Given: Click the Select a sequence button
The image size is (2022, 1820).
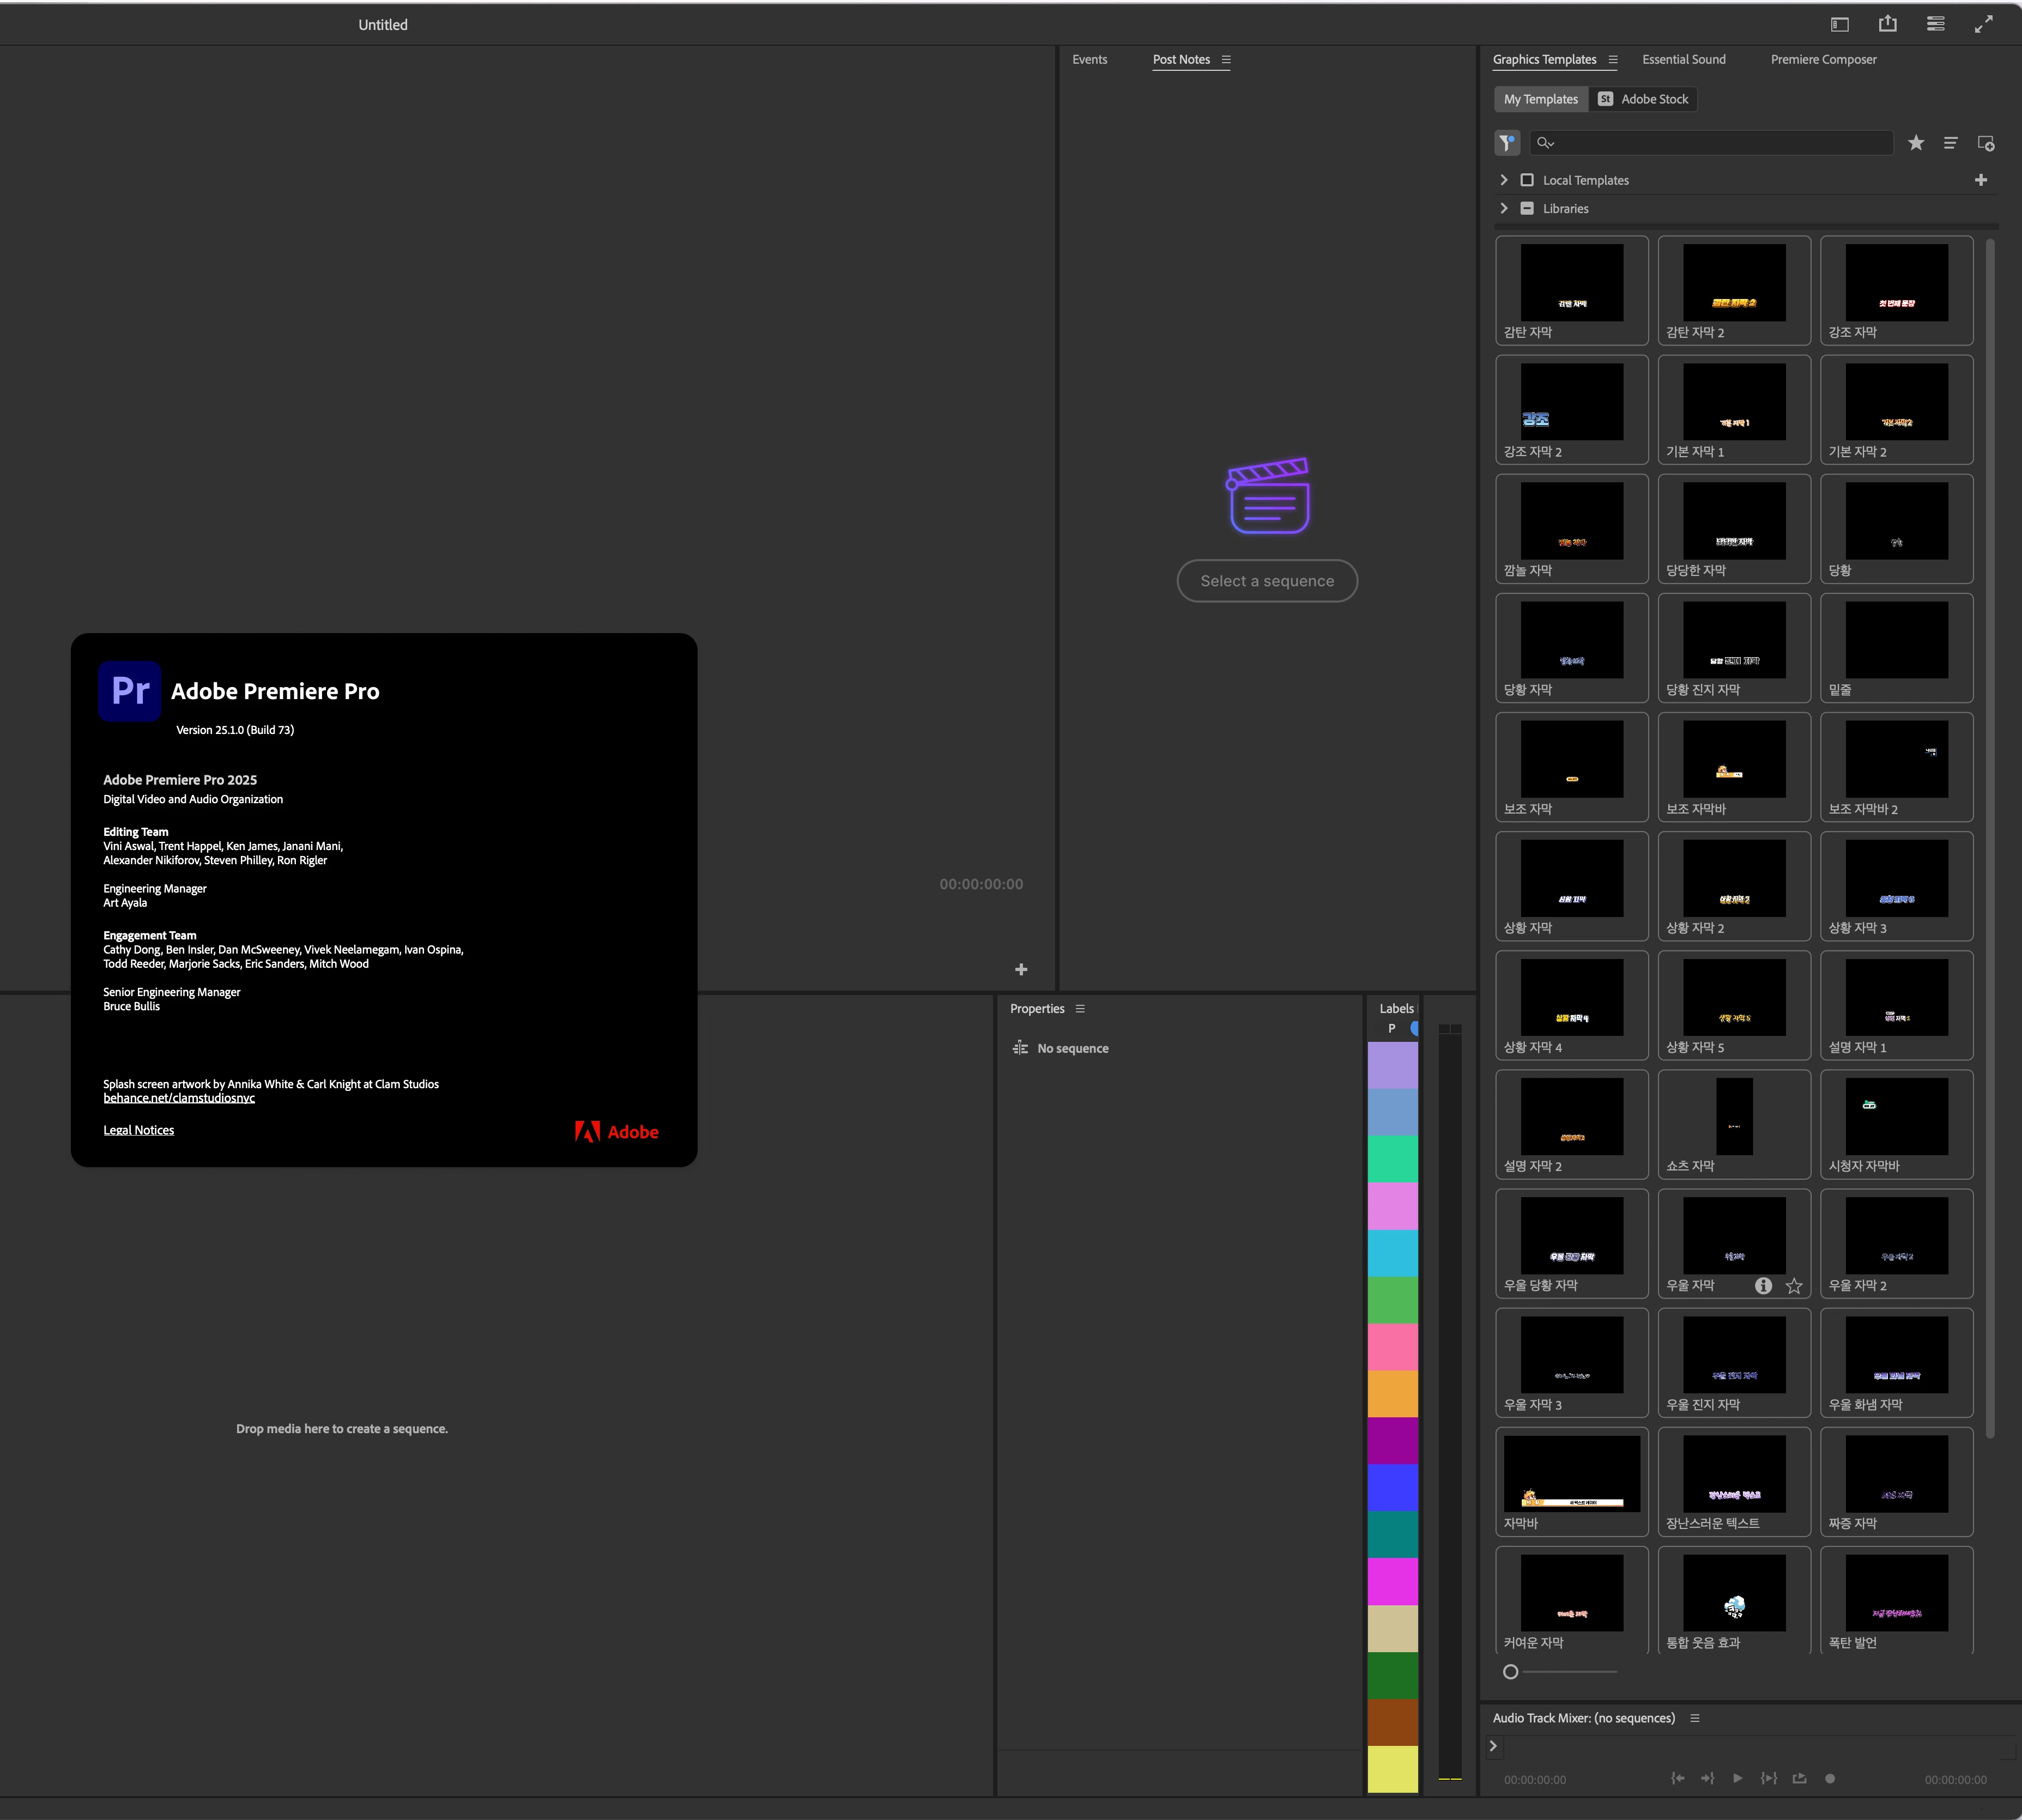Looking at the screenshot, I should point(1266,581).
